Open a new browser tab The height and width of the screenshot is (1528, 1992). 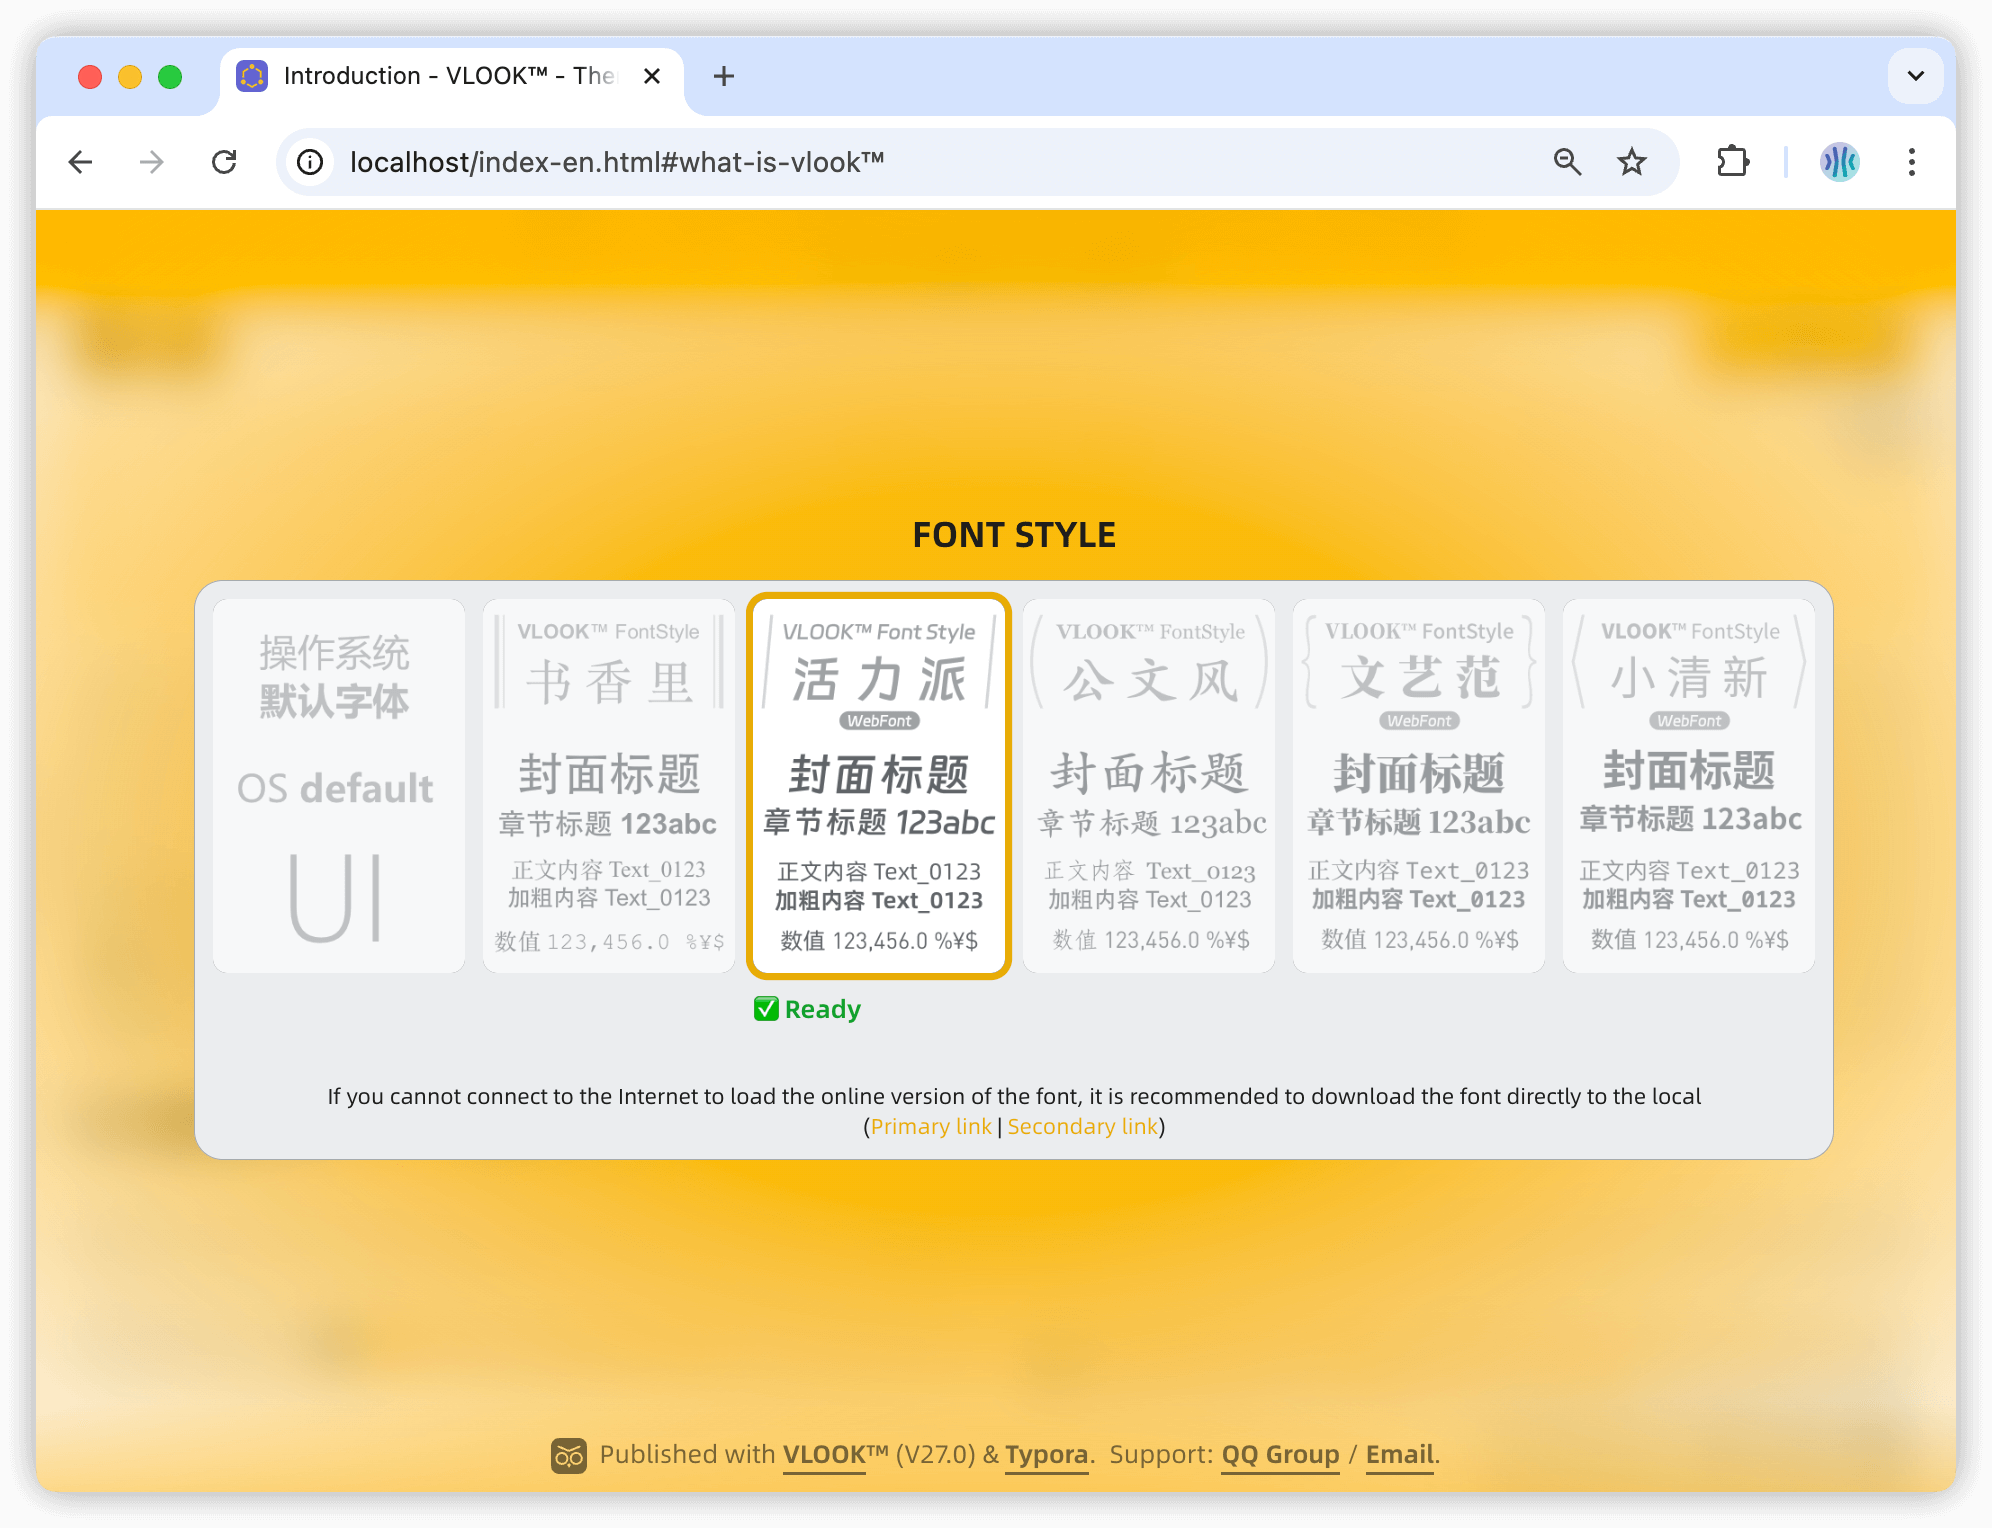724,76
